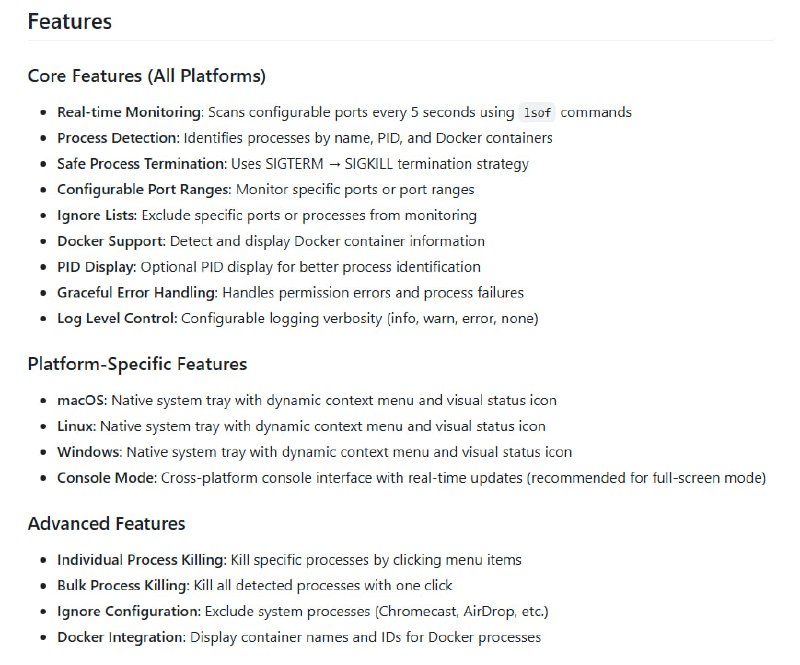Click the "PID Display" bullet label

97,267
